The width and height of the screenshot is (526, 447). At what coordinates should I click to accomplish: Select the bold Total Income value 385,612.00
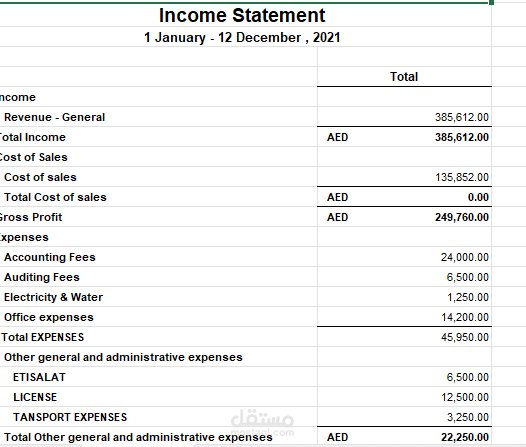462,137
